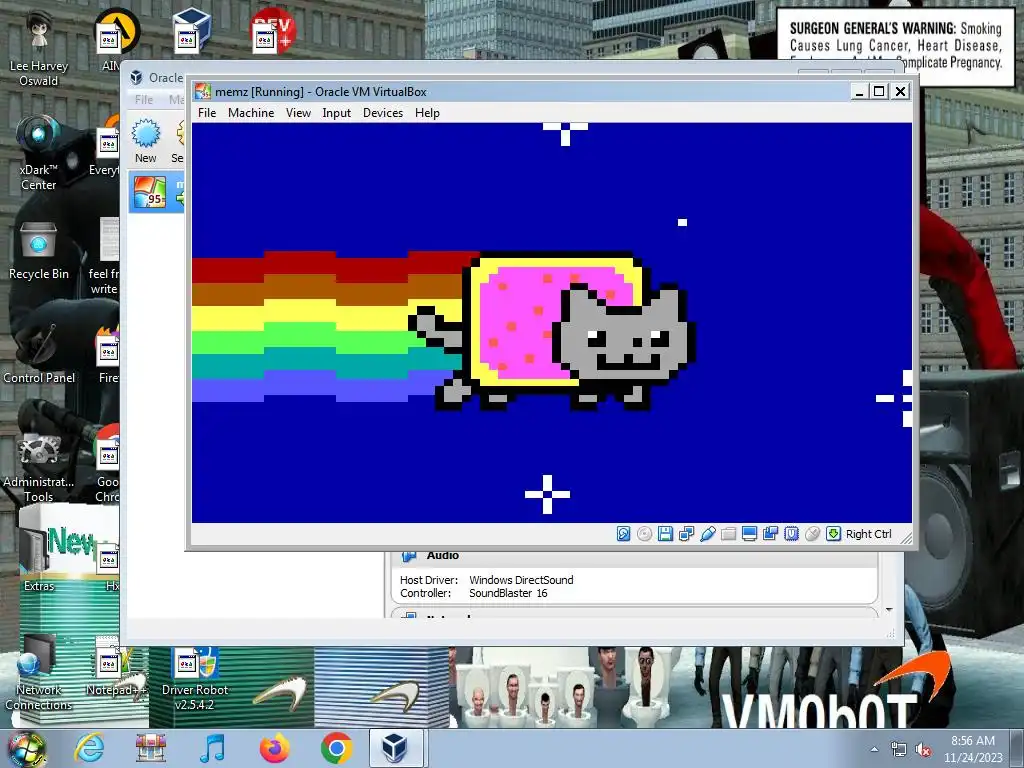1024x768 pixels.
Task: Click the optical drive status icon
Action: pyautogui.click(x=644, y=534)
